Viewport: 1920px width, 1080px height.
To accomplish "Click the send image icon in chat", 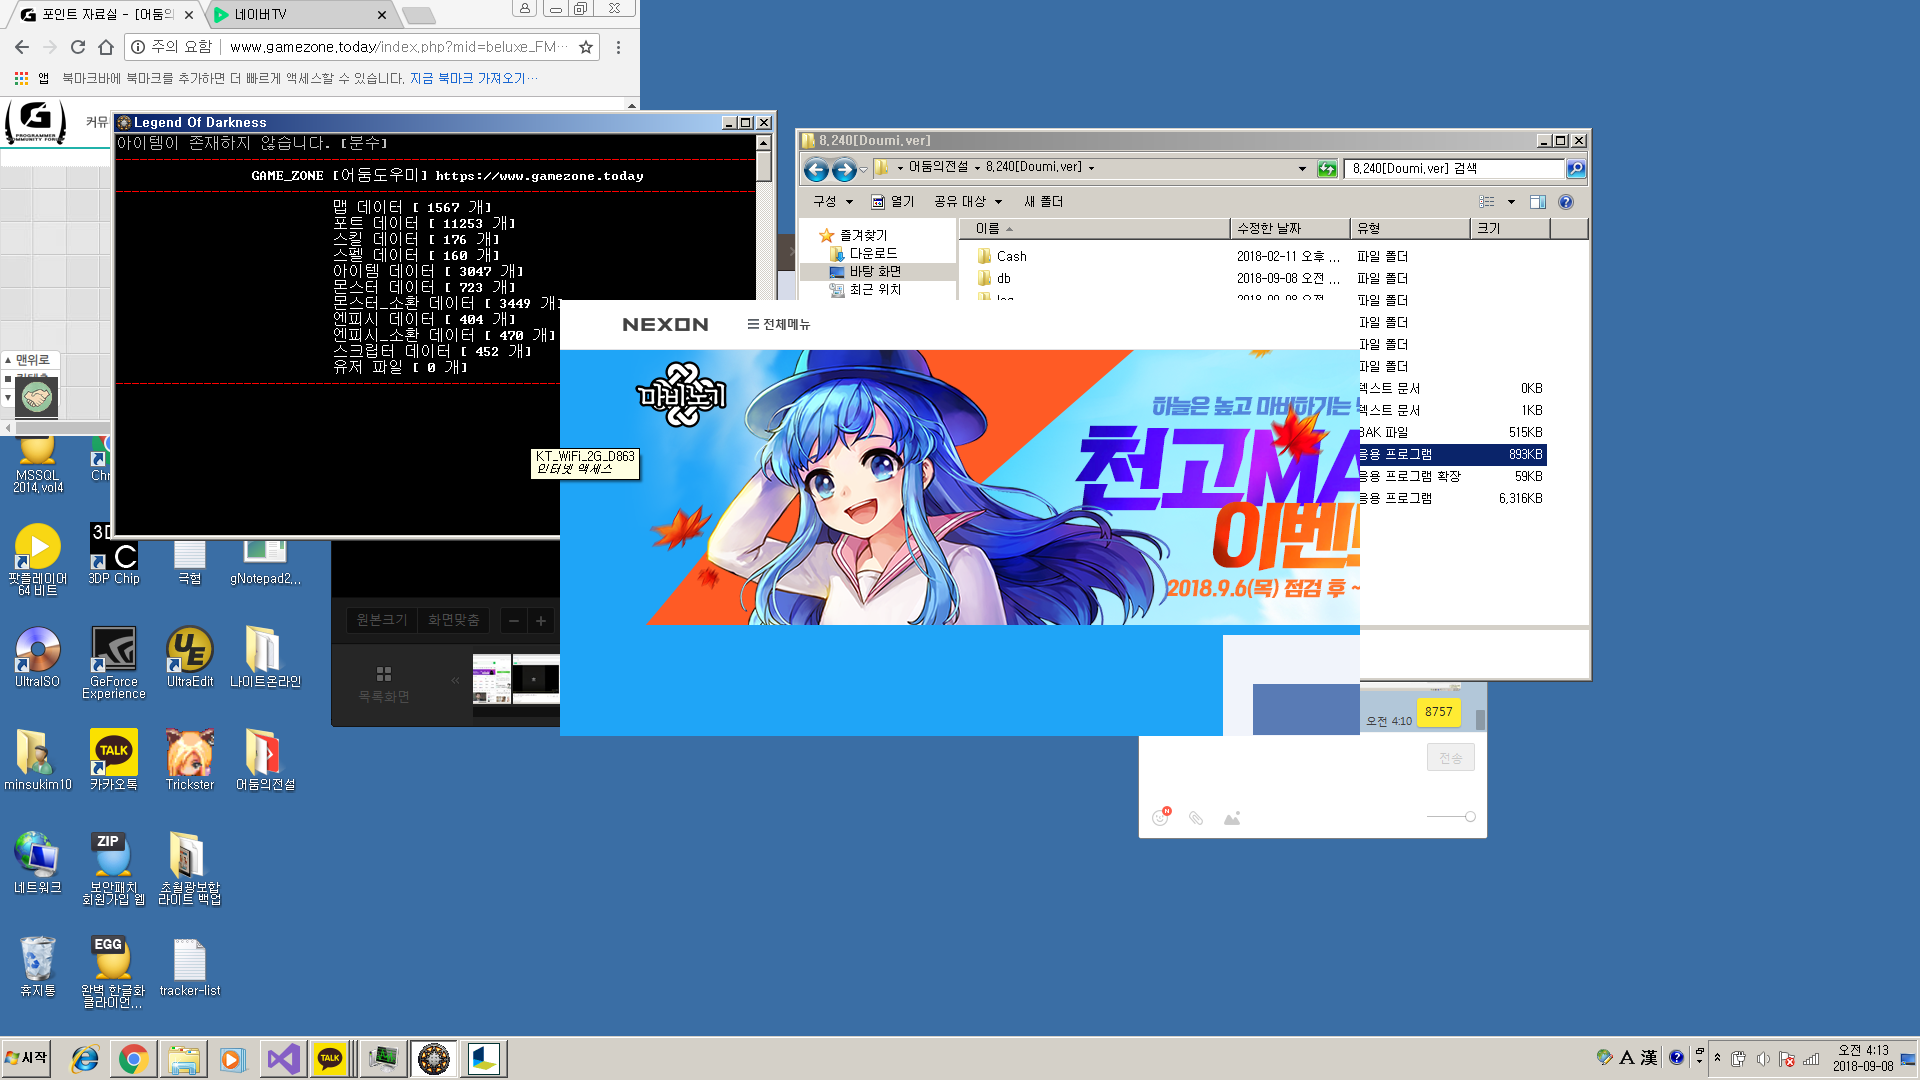I will pyautogui.click(x=1232, y=818).
